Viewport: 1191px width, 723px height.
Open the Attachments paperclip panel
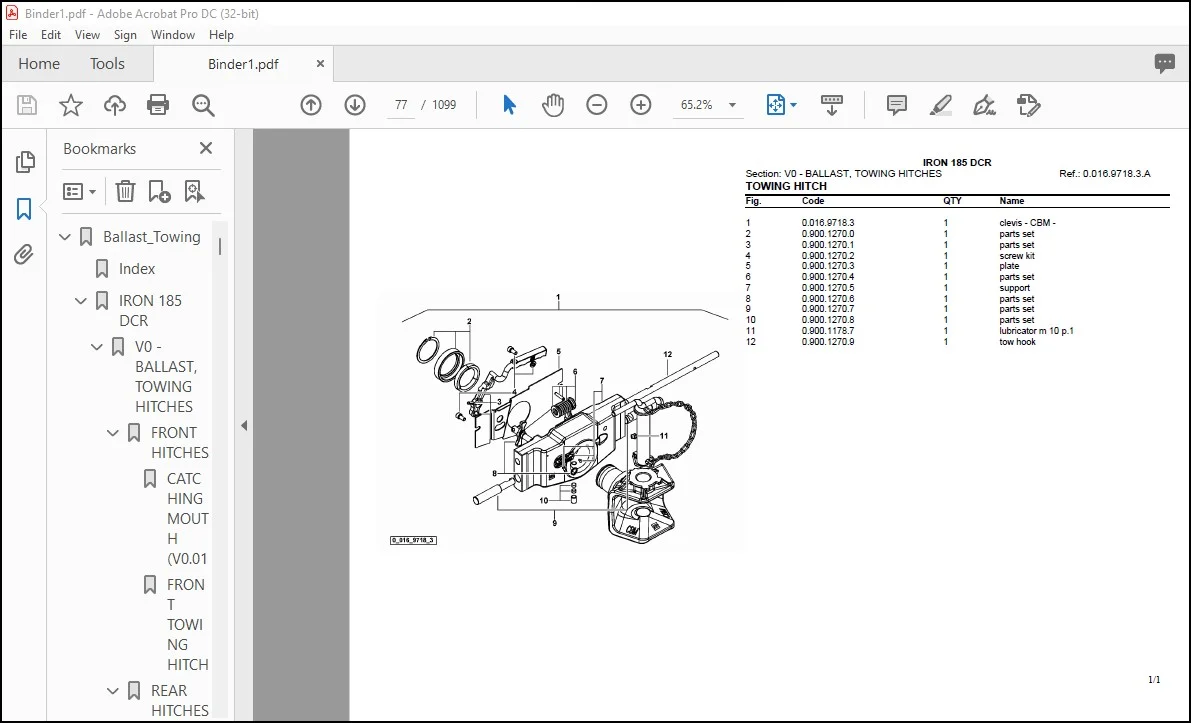pos(24,254)
